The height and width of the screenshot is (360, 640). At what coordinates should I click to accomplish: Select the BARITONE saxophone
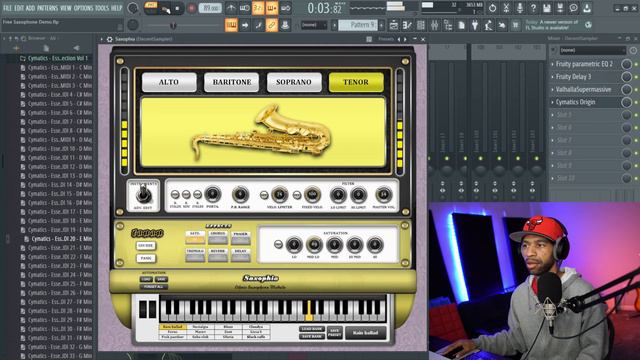coord(231,82)
